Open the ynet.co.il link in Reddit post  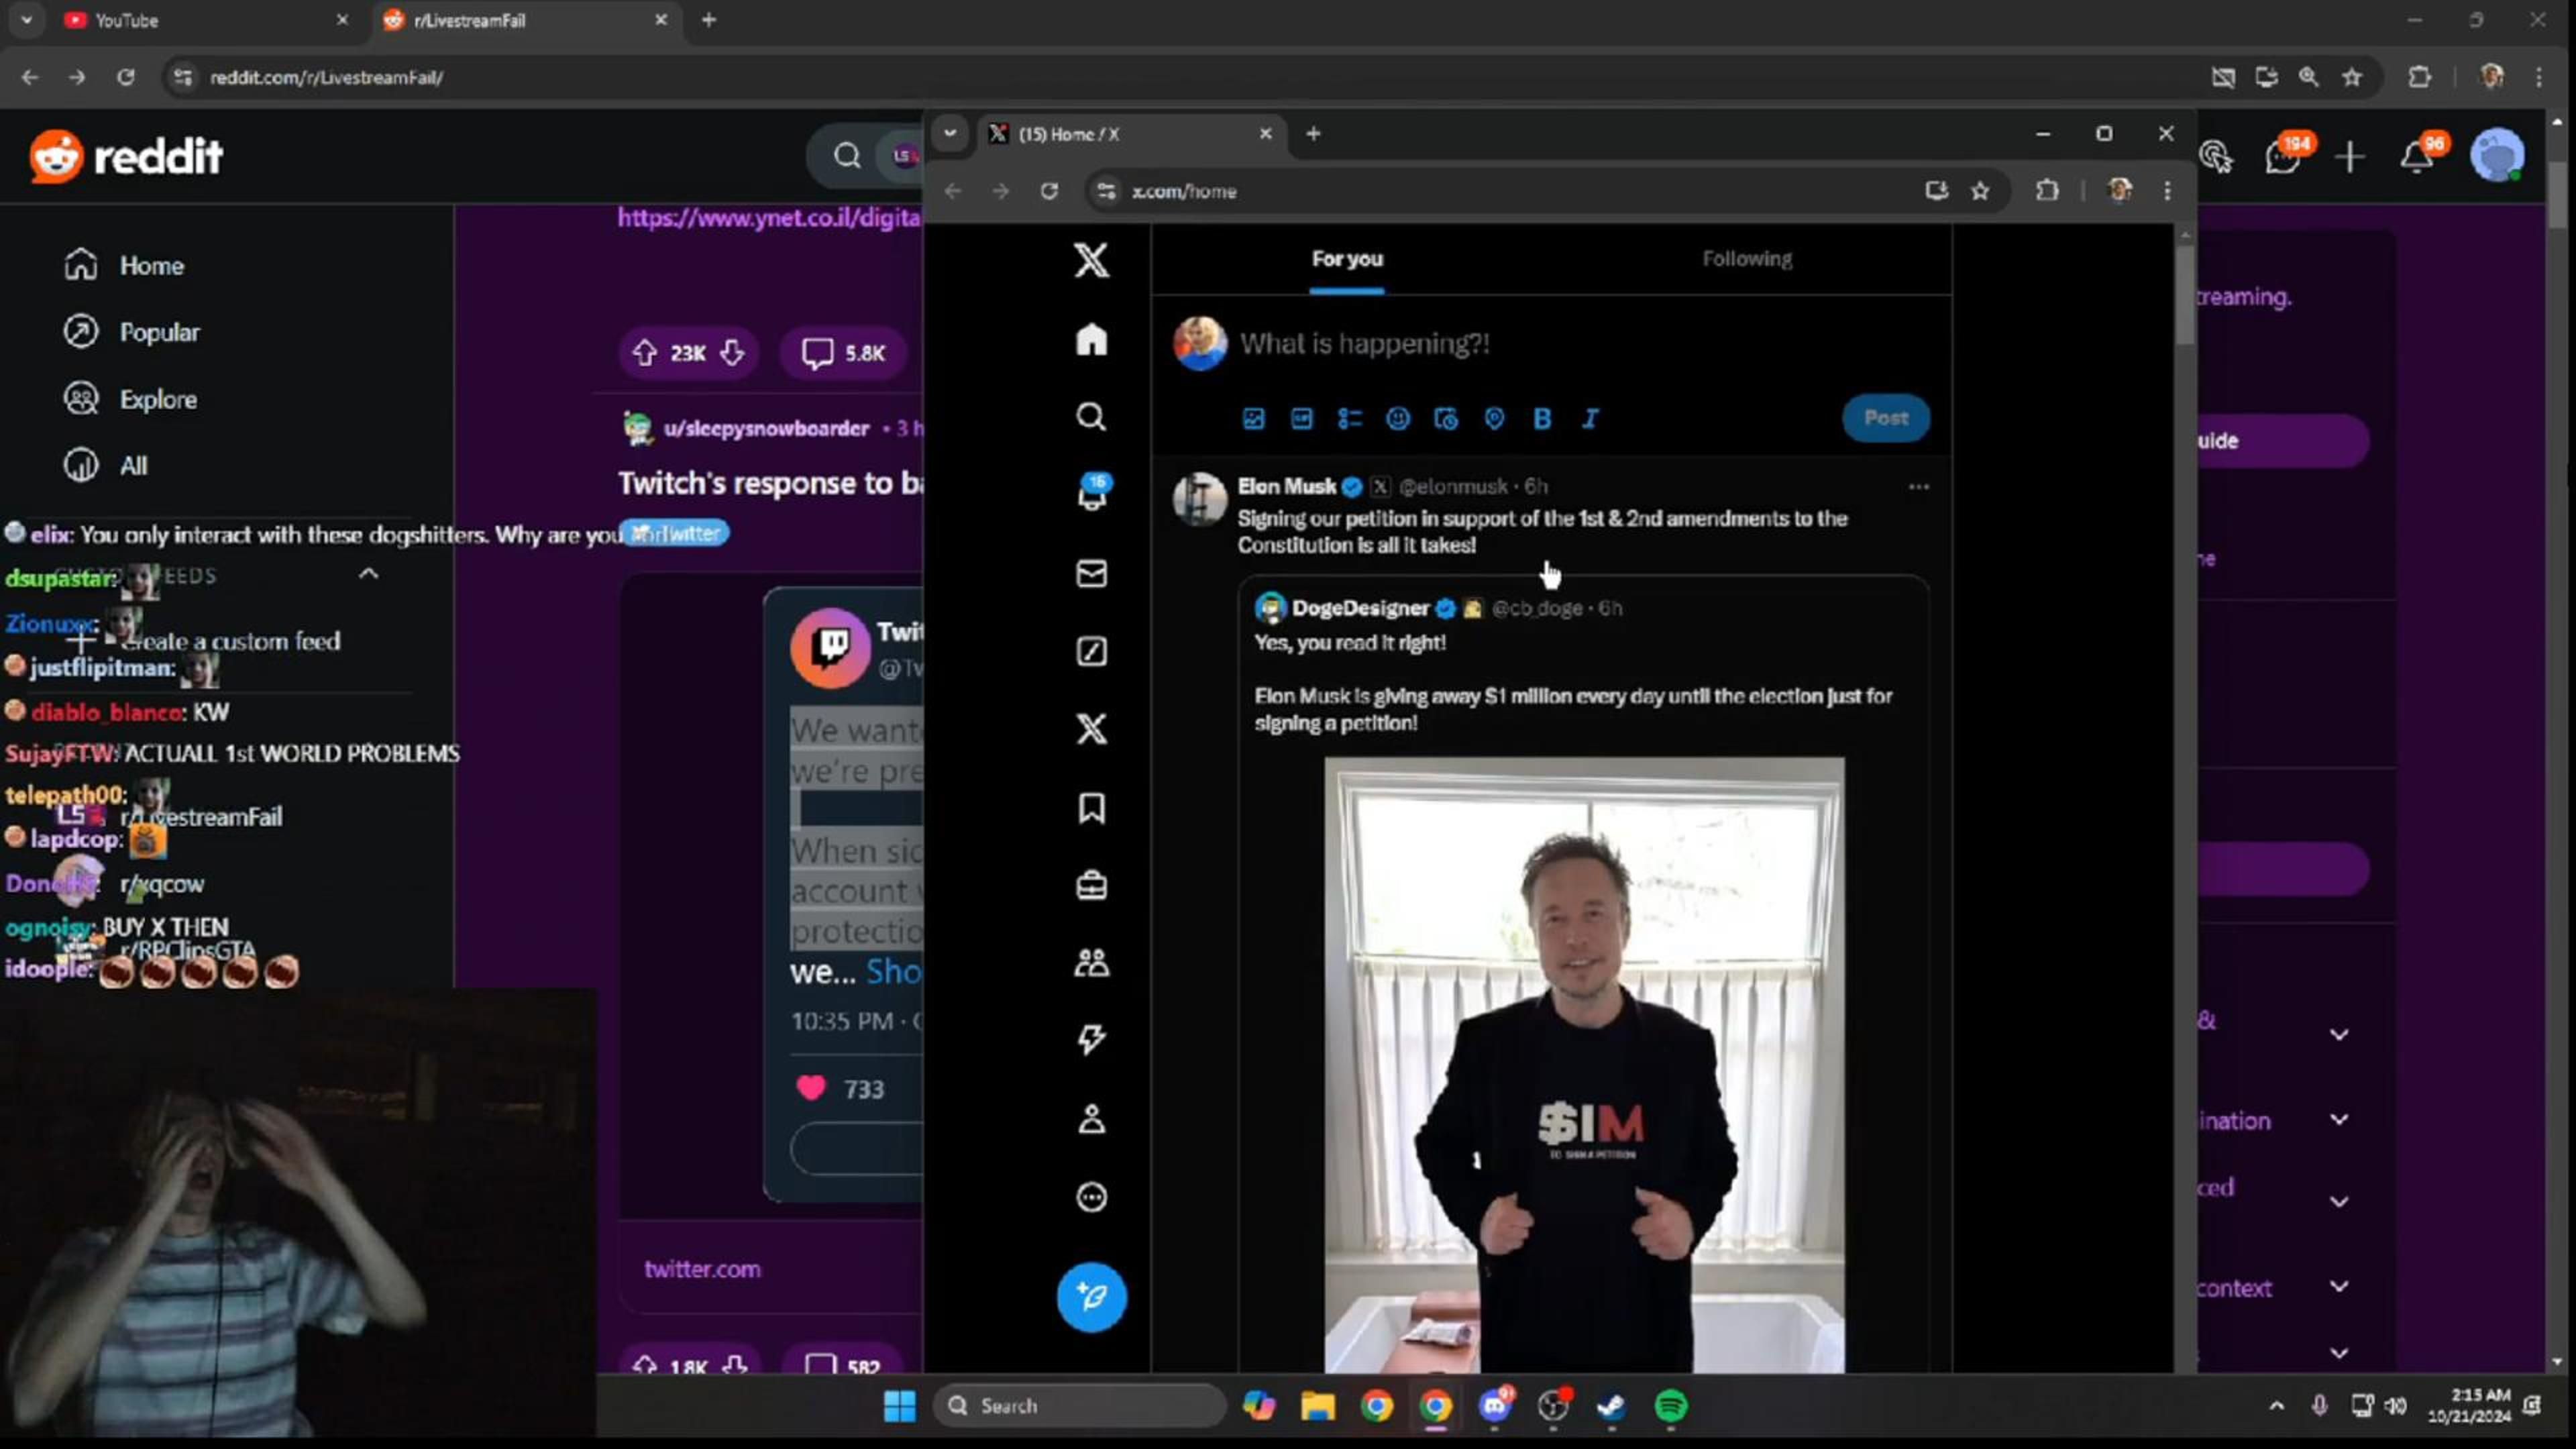pos(768,217)
